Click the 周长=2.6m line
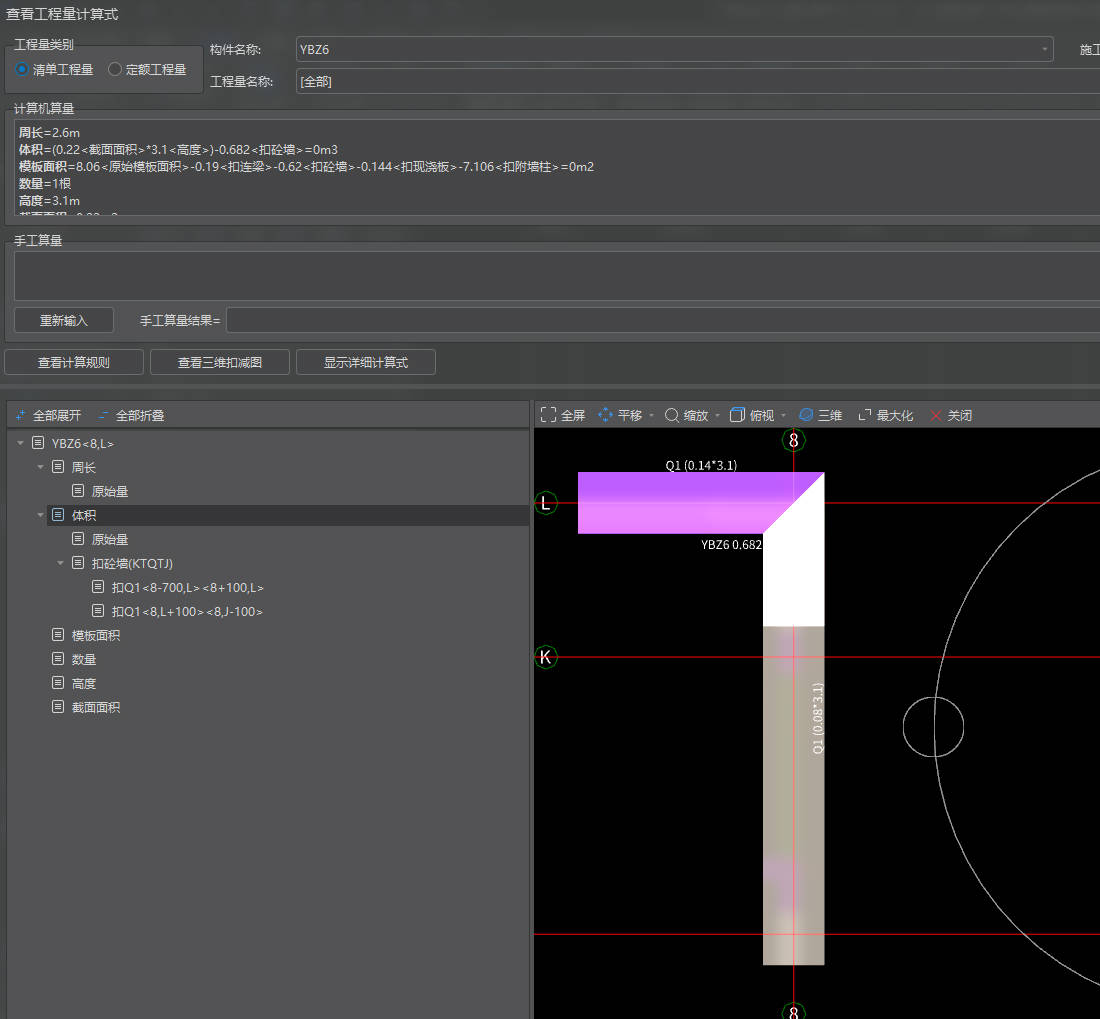Screen dimensions: 1100x1019 click(49, 133)
